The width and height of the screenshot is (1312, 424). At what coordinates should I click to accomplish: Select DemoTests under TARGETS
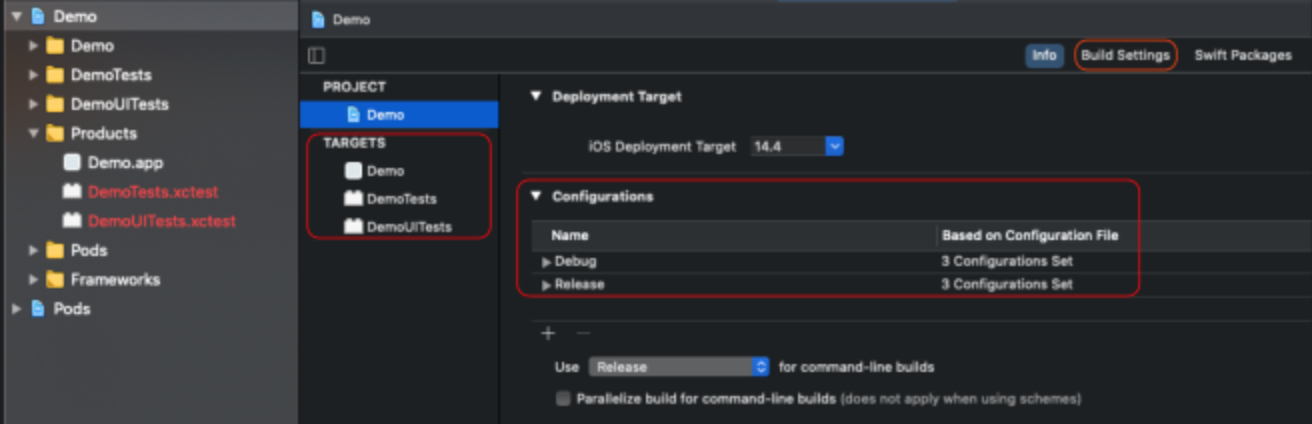[401, 199]
